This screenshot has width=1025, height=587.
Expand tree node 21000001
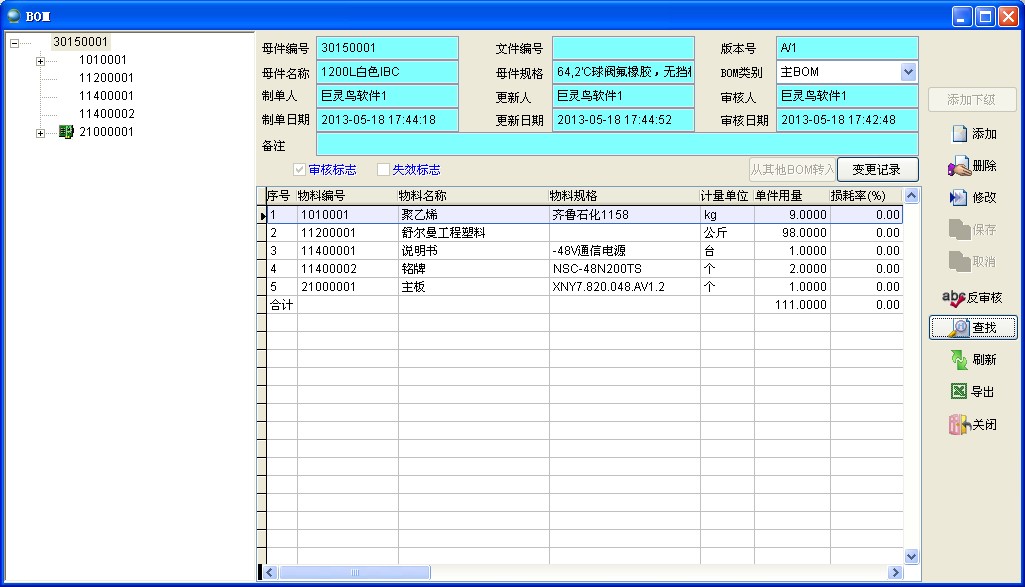[38, 131]
